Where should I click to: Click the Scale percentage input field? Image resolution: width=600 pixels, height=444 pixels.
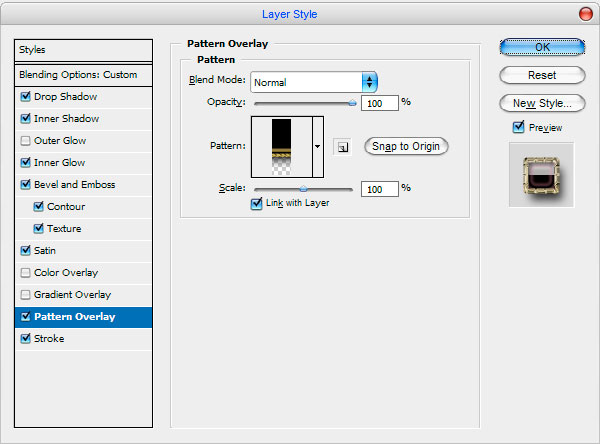pyautogui.click(x=380, y=189)
